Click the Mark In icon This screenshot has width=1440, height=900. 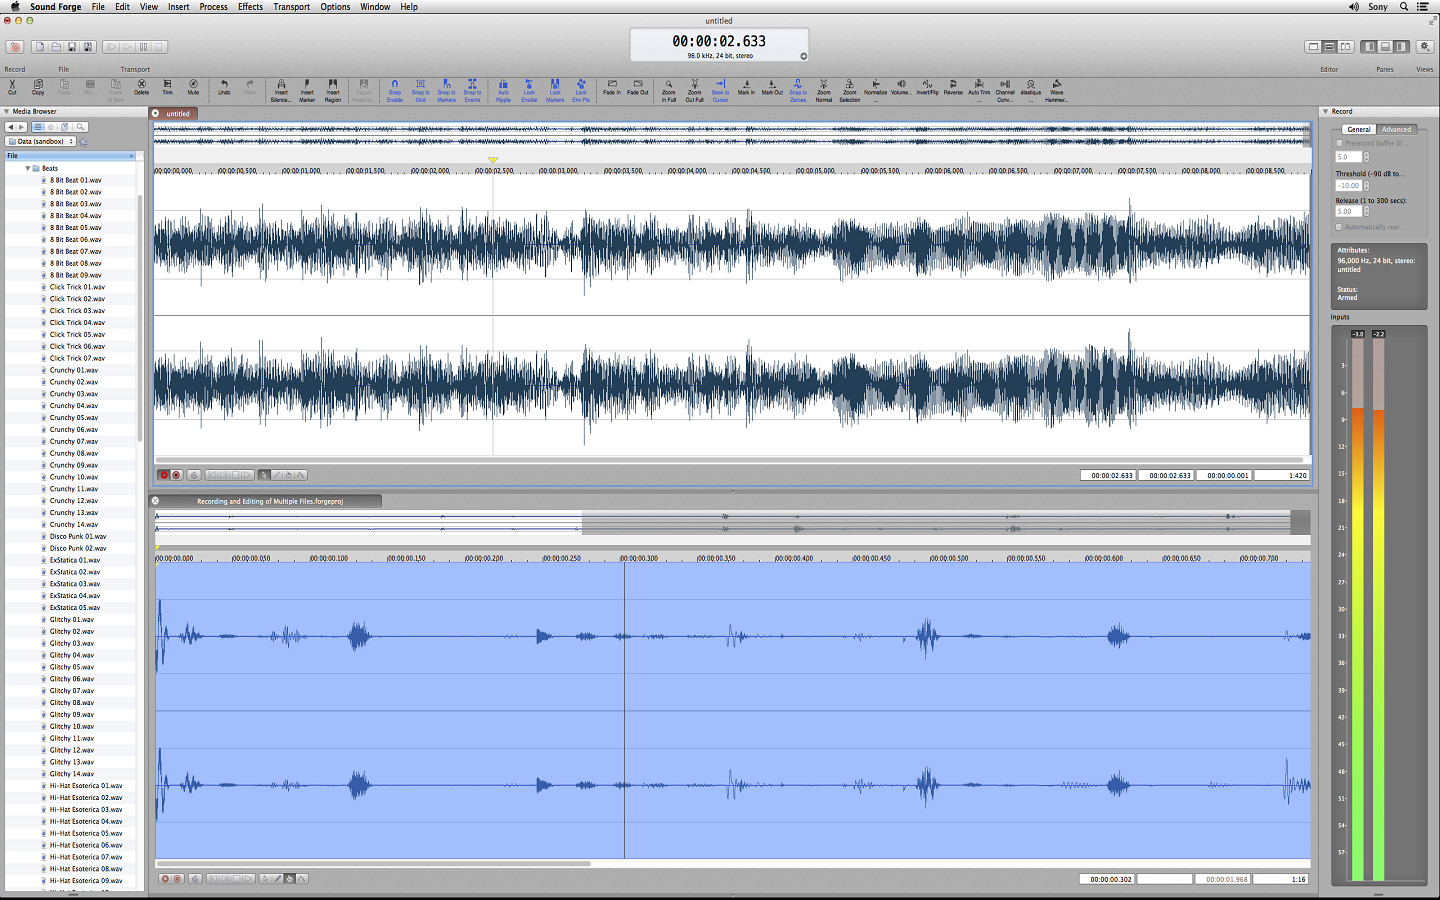coord(746,87)
